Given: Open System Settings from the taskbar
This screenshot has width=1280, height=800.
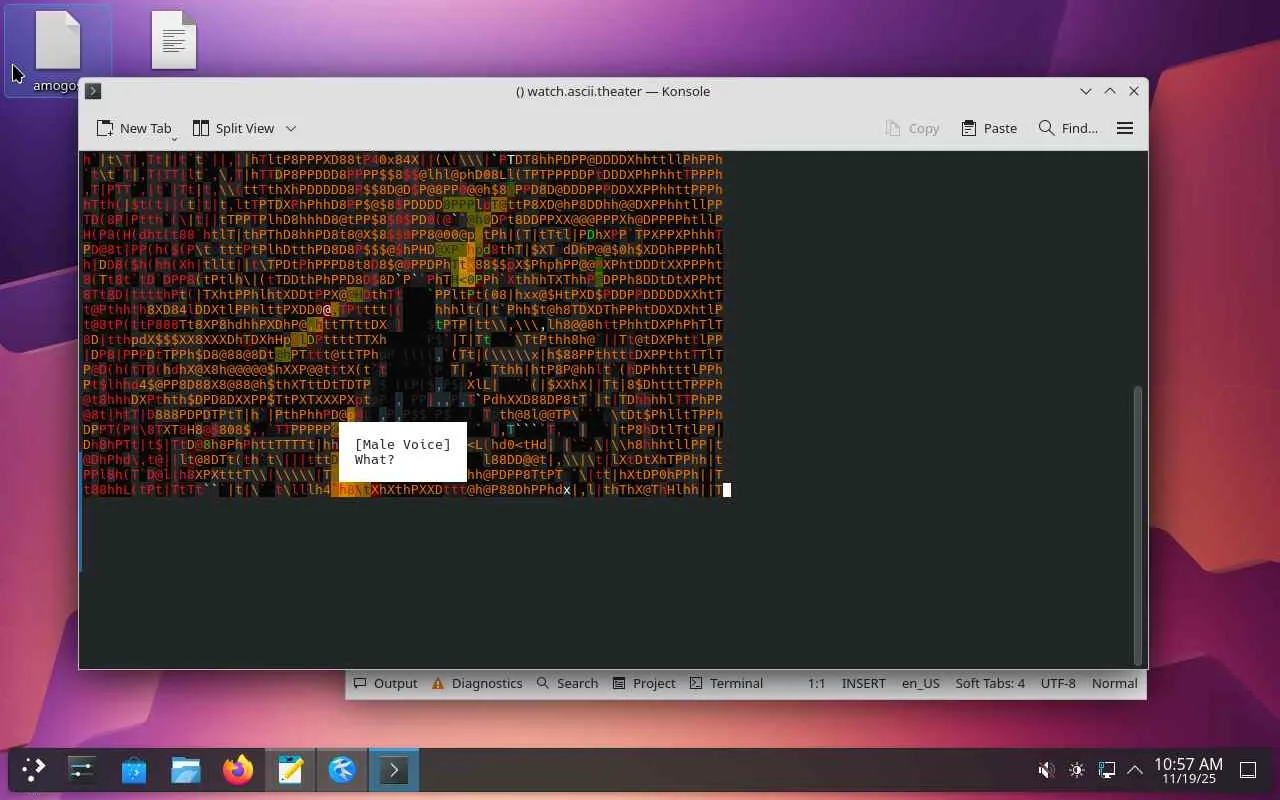Looking at the screenshot, I should coord(82,770).
